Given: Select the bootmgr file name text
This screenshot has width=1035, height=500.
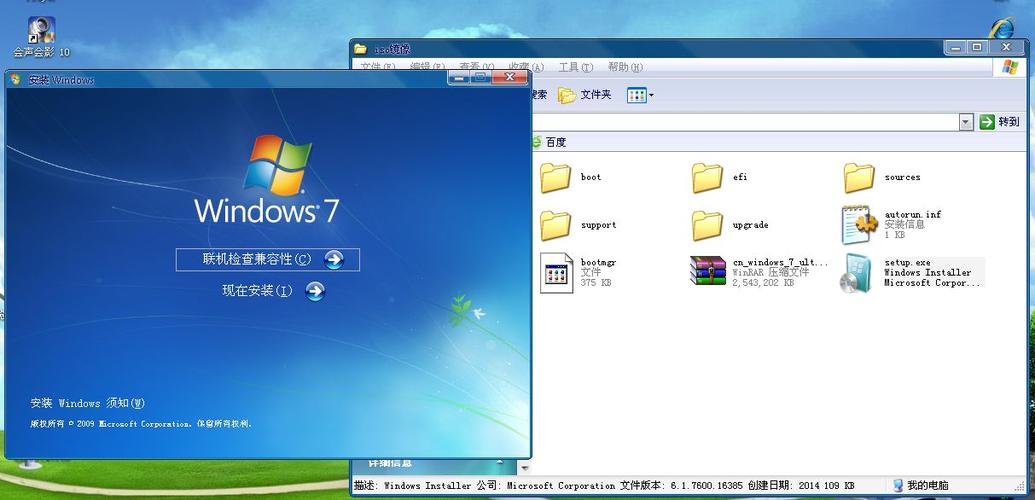Looking at the screenshot, I should (x=599, y=262).
